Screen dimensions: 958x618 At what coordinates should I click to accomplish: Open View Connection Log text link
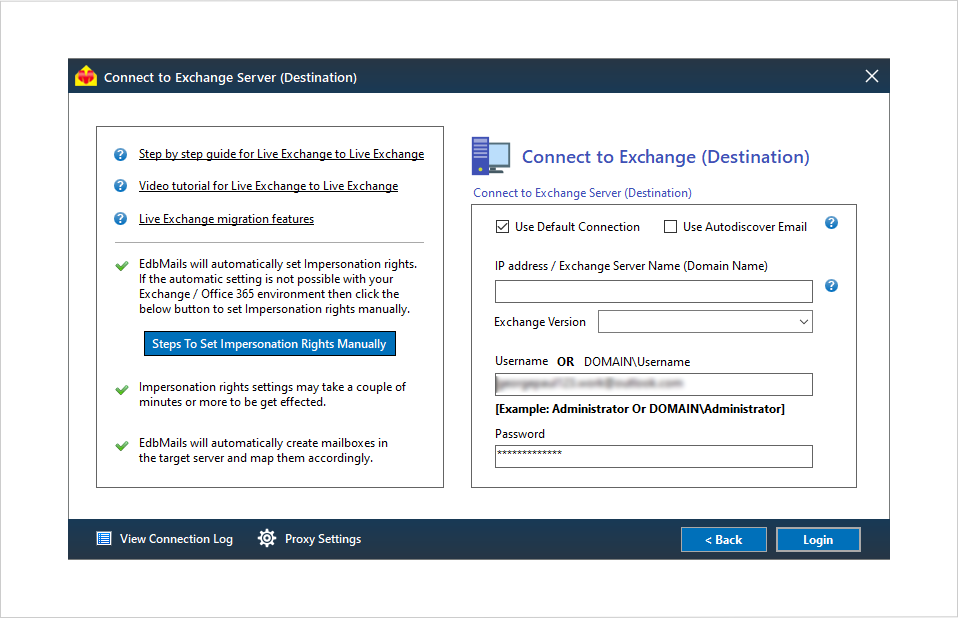tap(176, 539)
